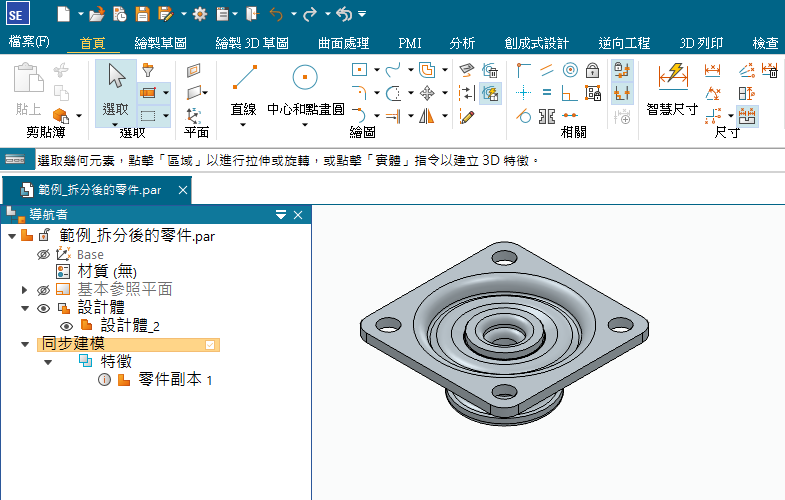Toggle checkbox on 同步建模 row

(x=210, y=344)
